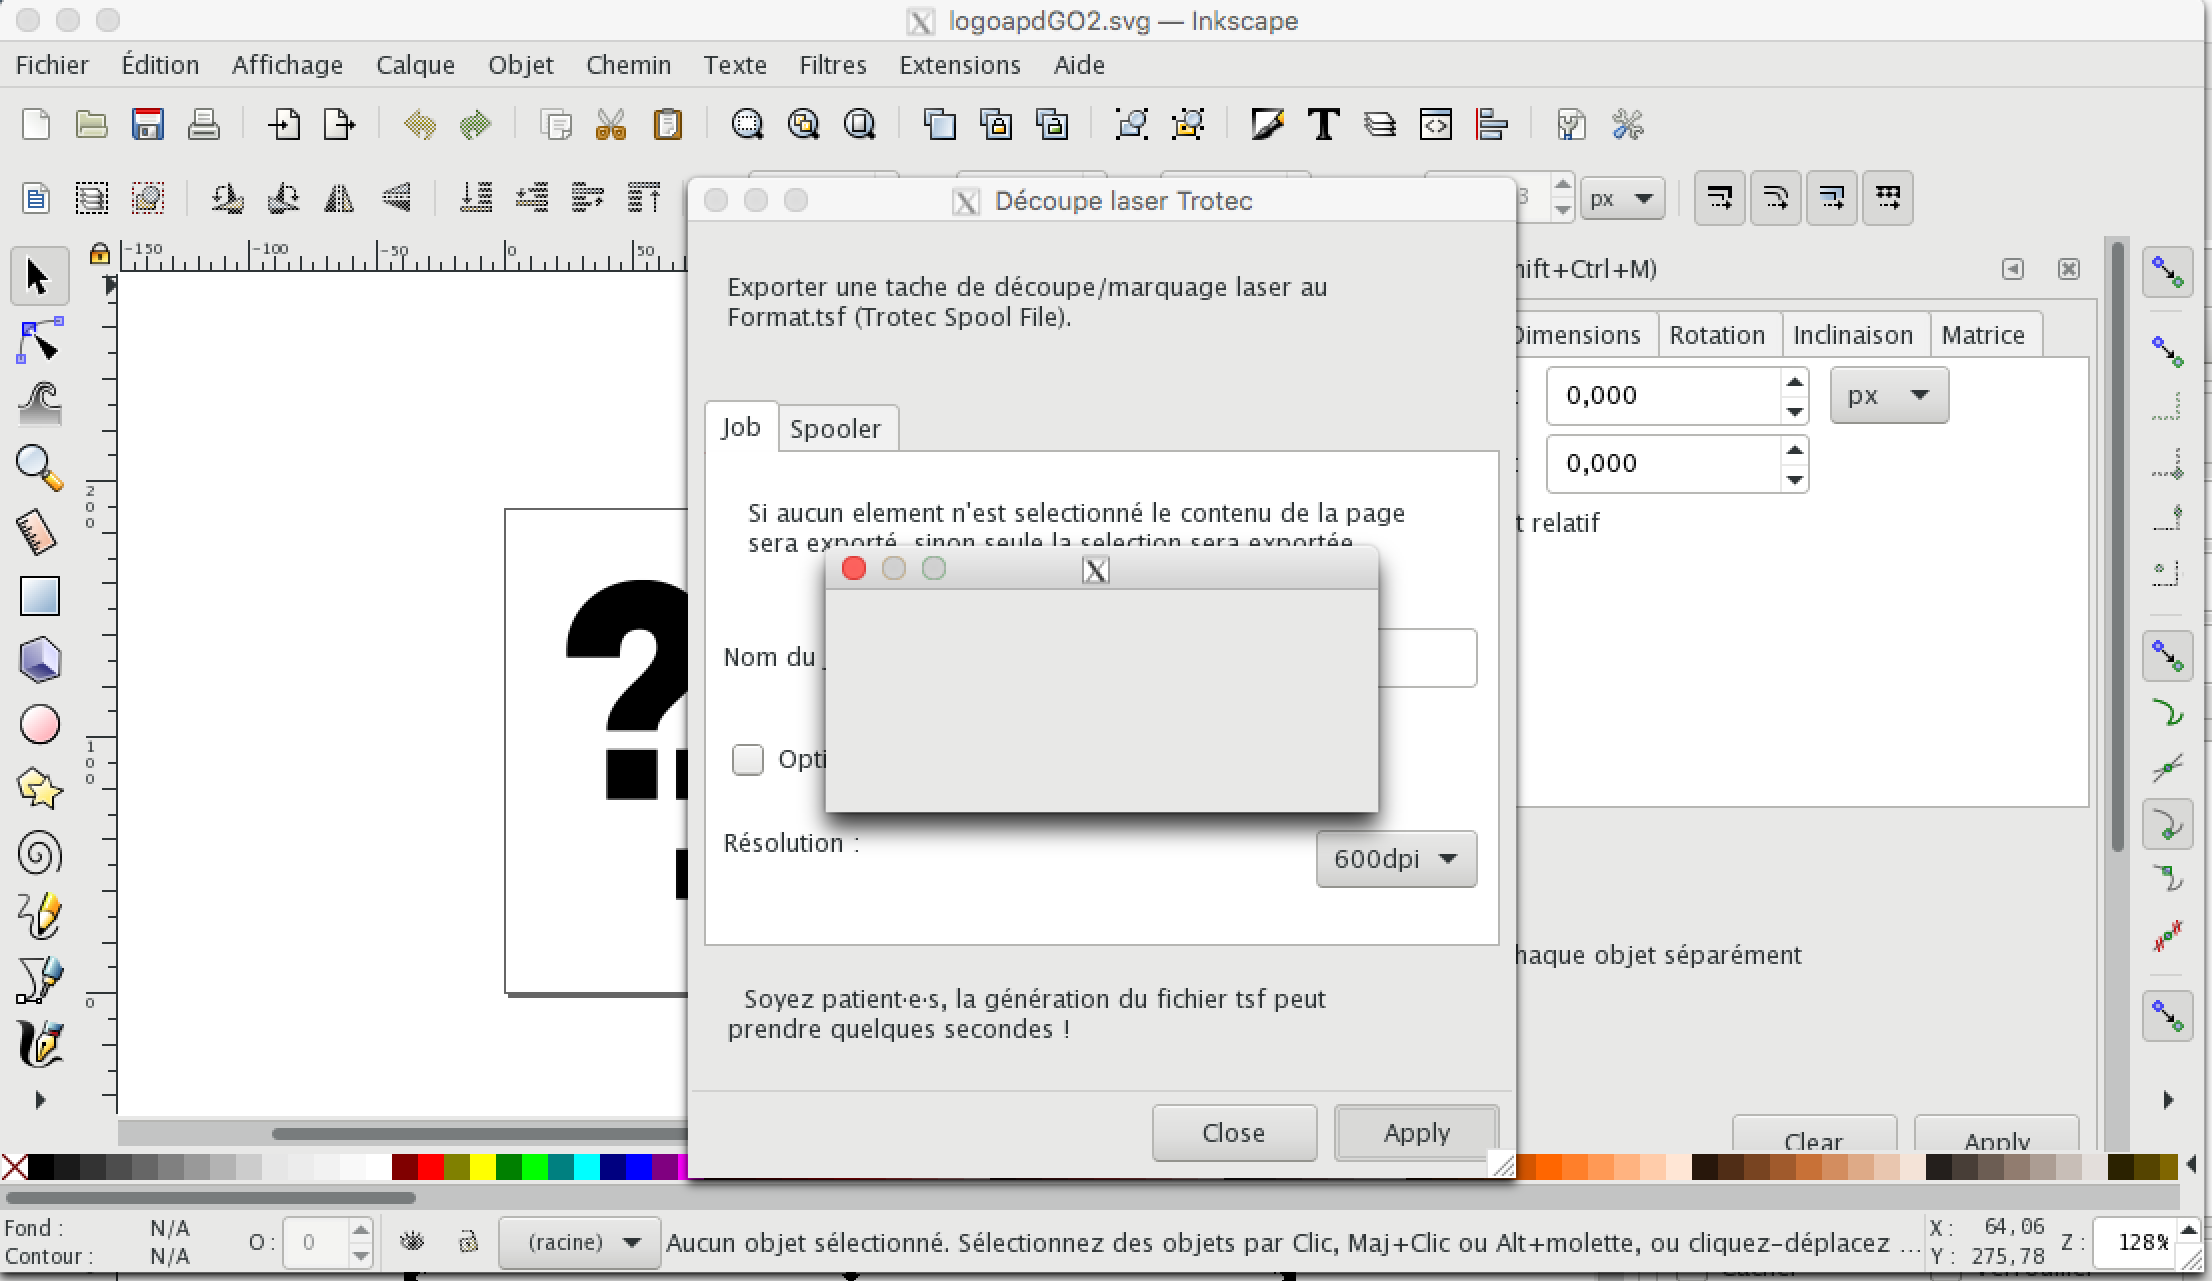Click Close in the Trotec dialog

[x=1234, y=1133]
